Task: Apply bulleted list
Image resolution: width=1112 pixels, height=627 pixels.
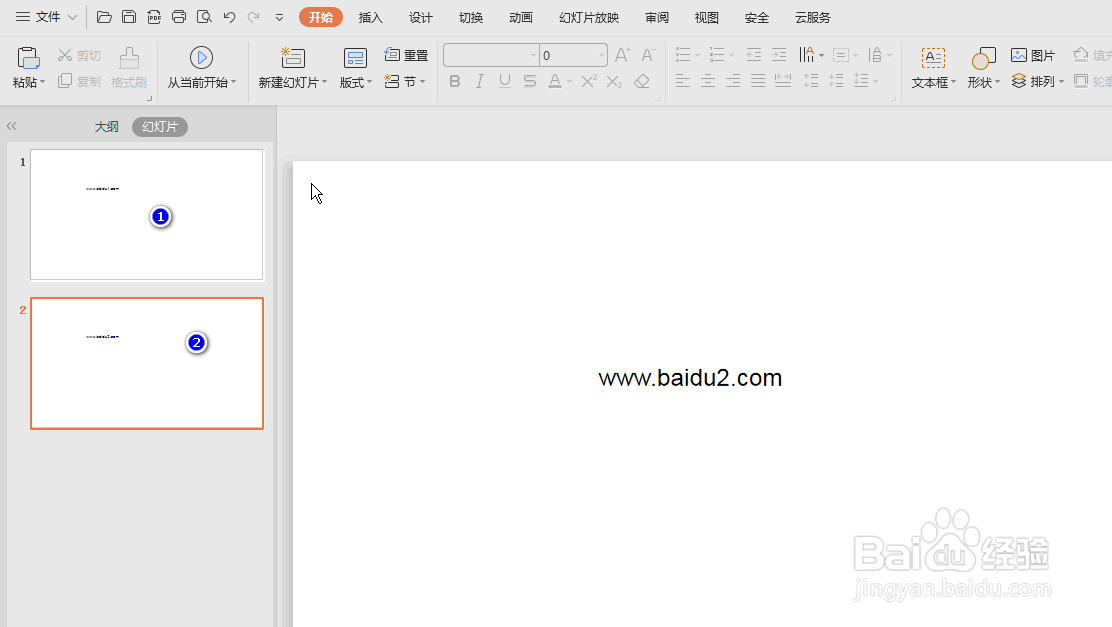Action: coord(683,55)
